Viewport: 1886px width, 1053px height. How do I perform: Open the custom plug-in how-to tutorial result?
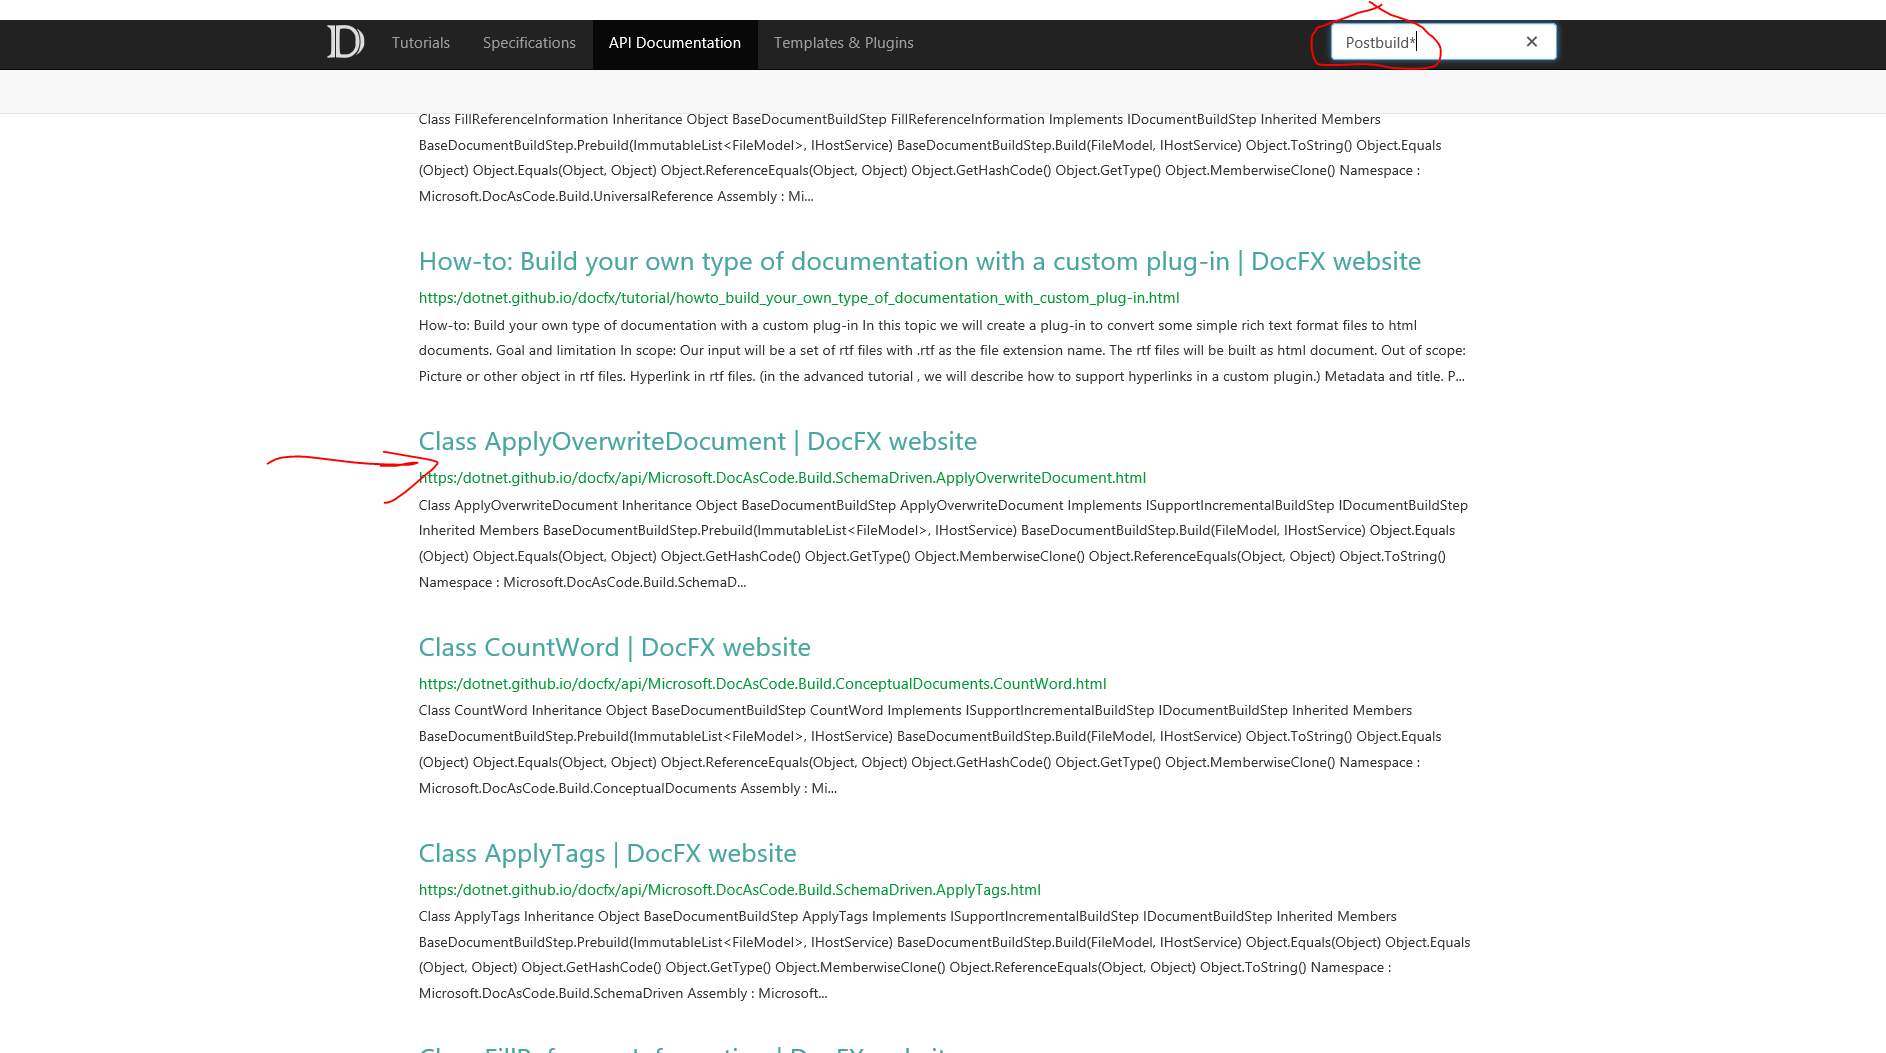[918, 261]
